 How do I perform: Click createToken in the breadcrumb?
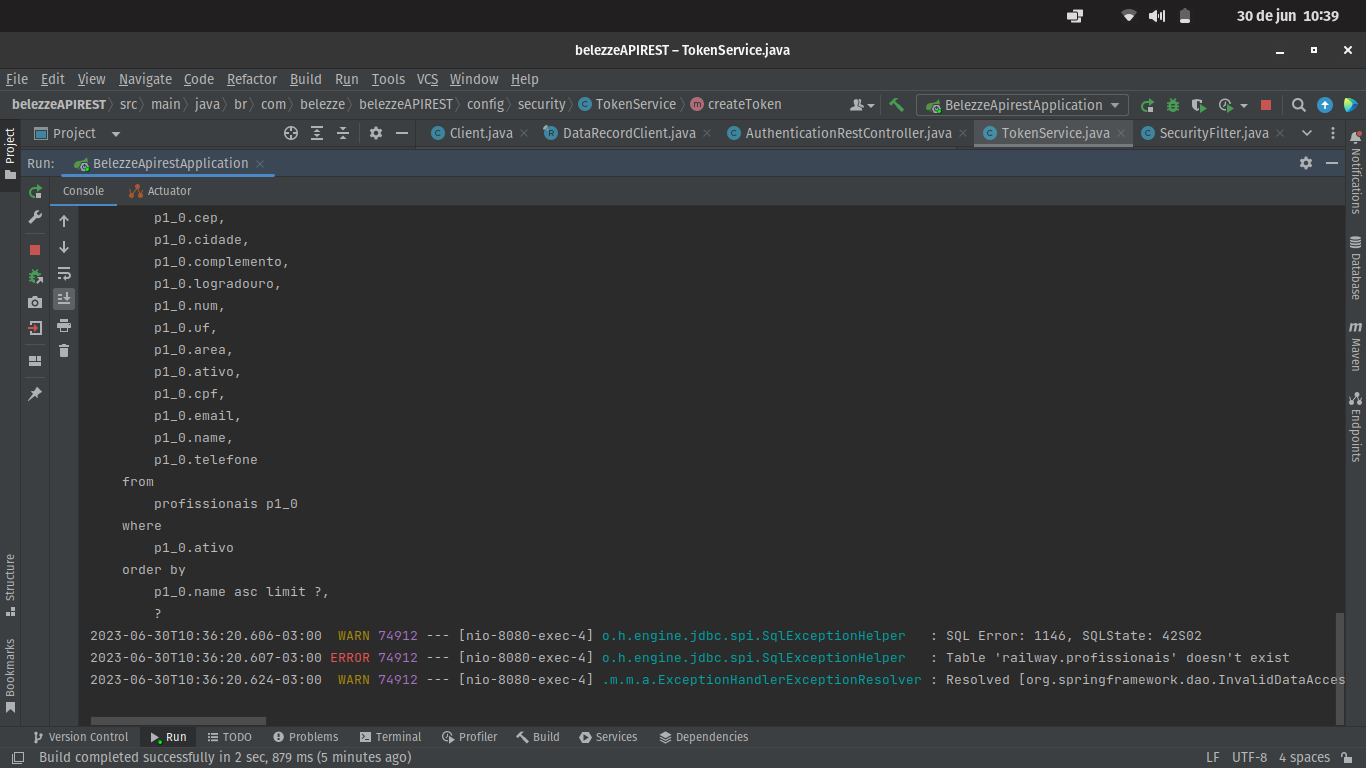(744, 104)
